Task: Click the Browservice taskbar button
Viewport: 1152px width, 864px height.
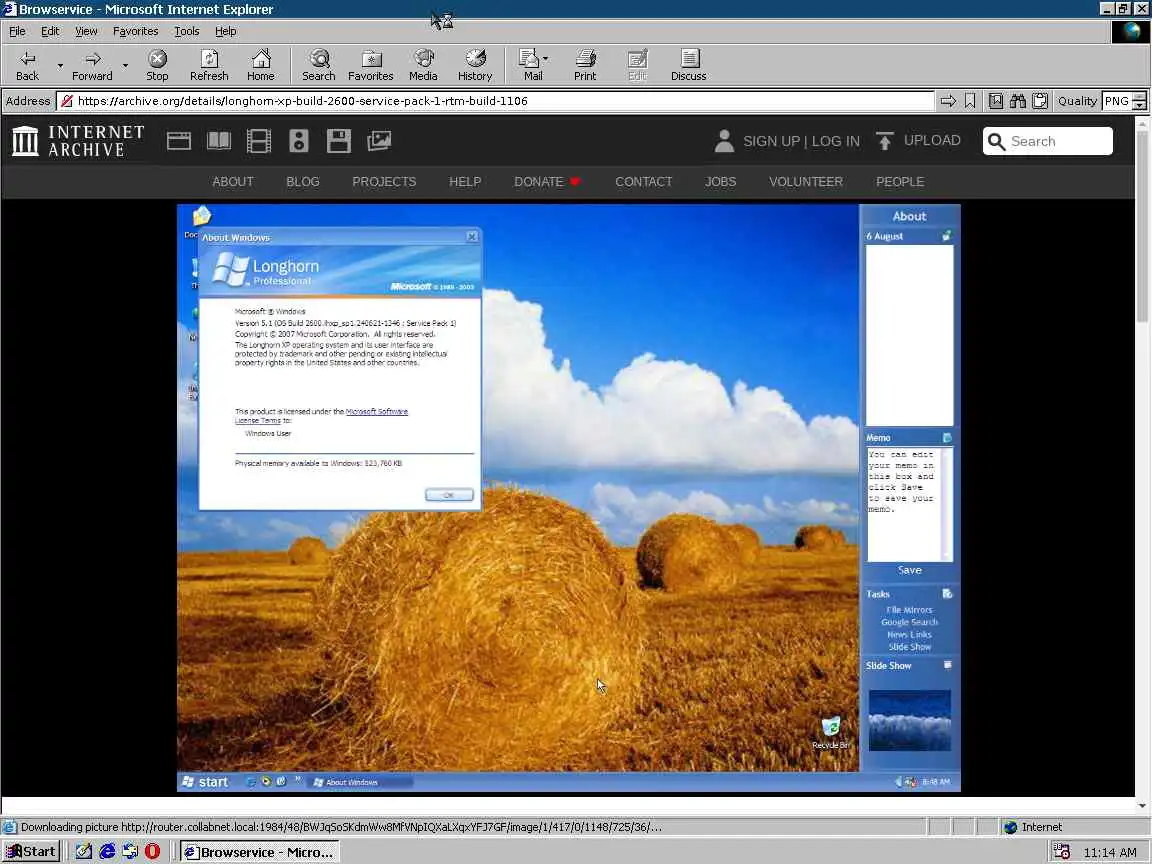Action: tap(260, 852)
